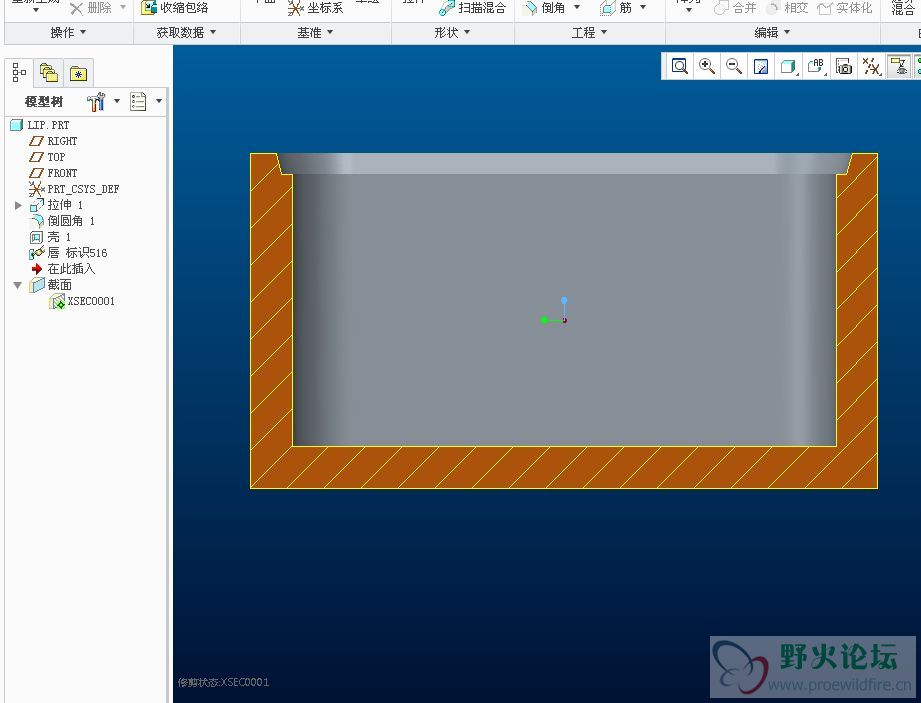Screen dimensions: 921x703
Task: Click the 倒角 chamfer button
Action: click(544, 8)
